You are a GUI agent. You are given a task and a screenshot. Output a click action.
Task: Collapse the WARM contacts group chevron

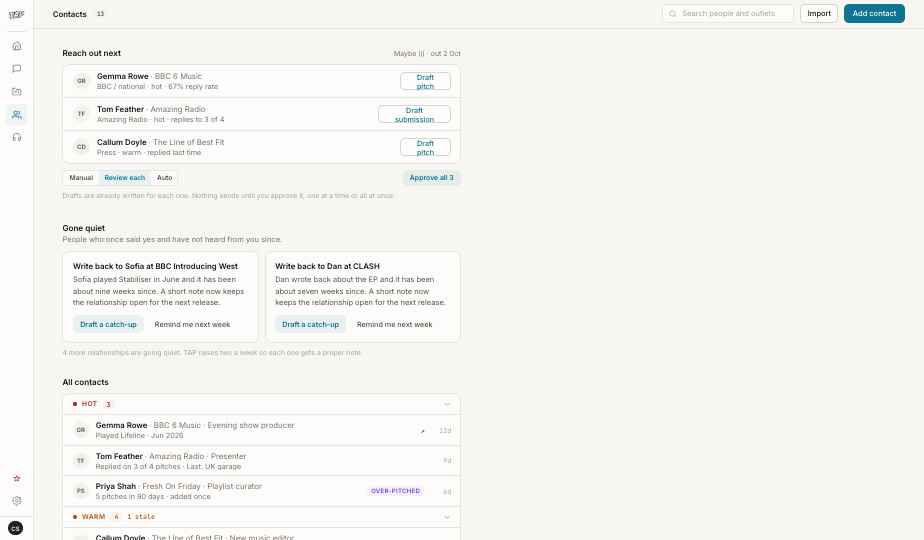click(447, 517)
